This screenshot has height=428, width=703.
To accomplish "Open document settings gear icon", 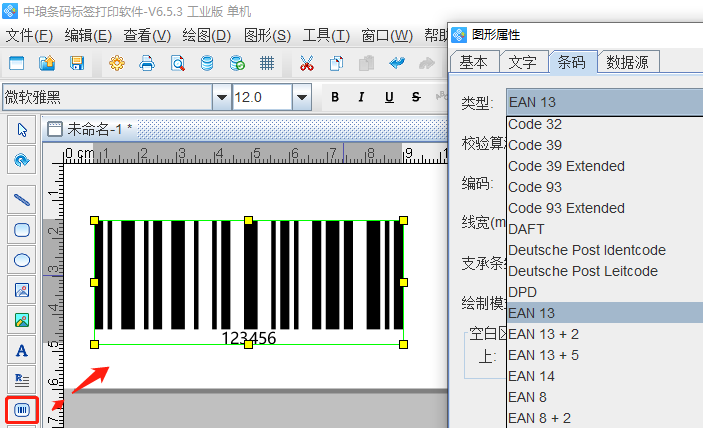I will [117, 63].
